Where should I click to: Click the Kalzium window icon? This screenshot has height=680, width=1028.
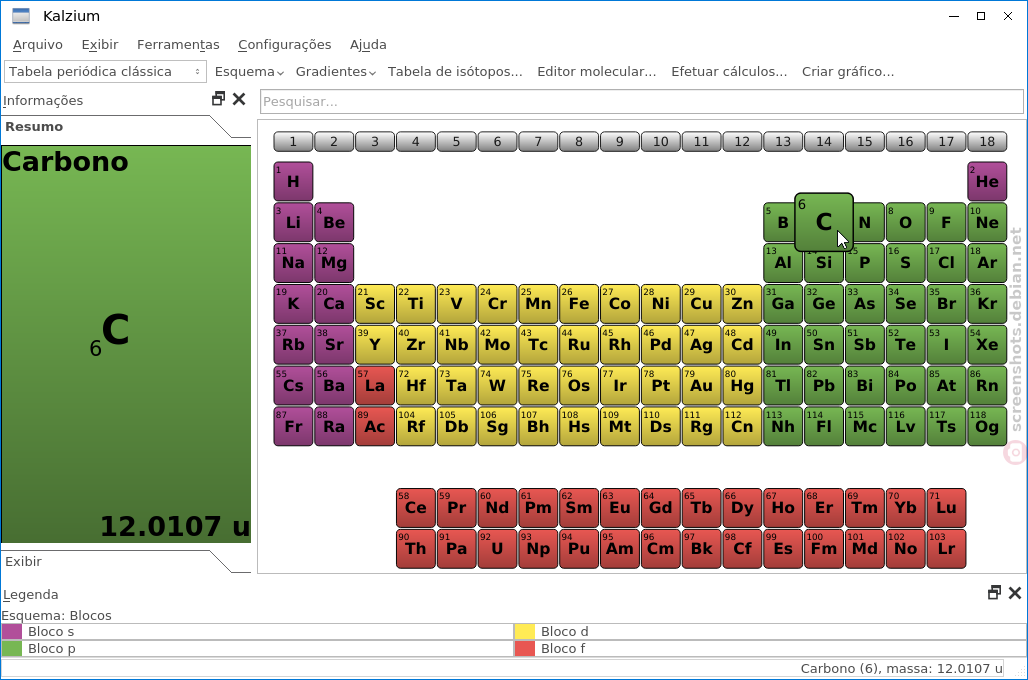21,16
